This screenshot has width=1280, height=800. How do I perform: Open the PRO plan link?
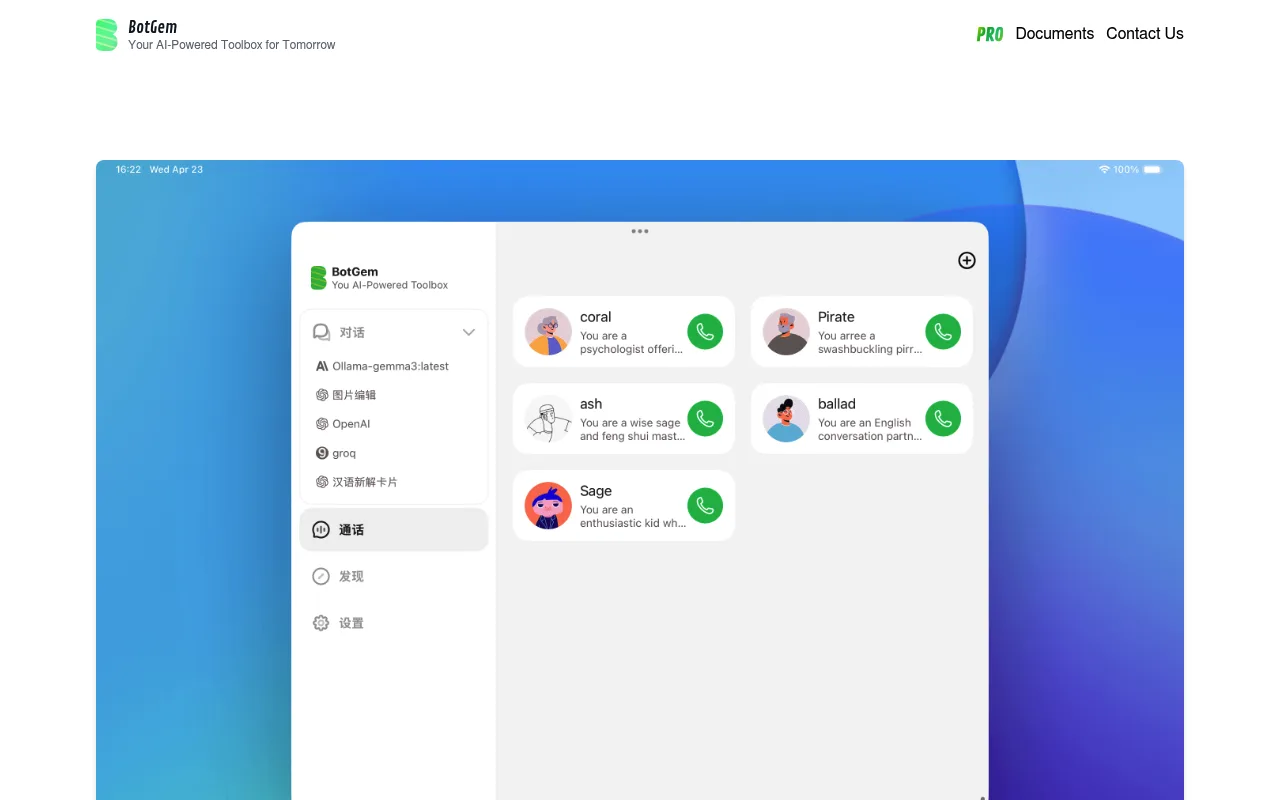[990, 34]
